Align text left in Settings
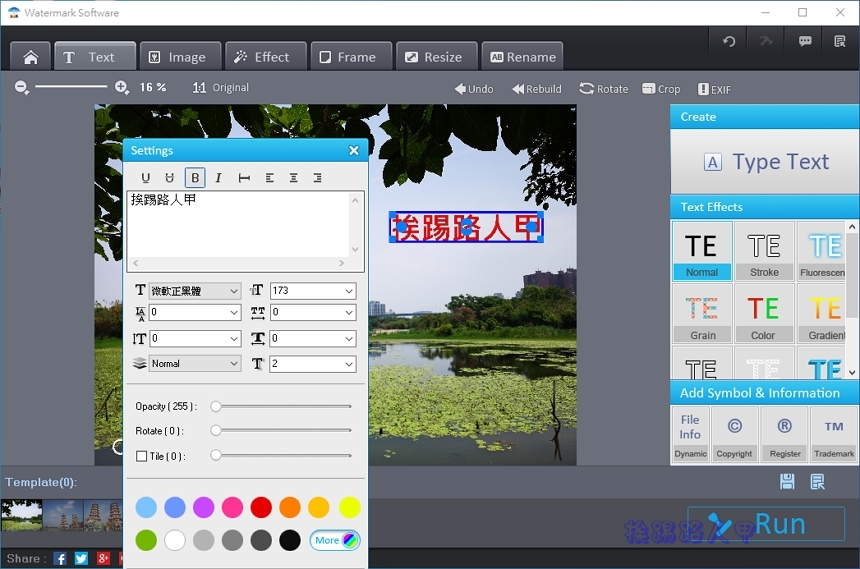The image size is (860, 569). click(269, 178)
